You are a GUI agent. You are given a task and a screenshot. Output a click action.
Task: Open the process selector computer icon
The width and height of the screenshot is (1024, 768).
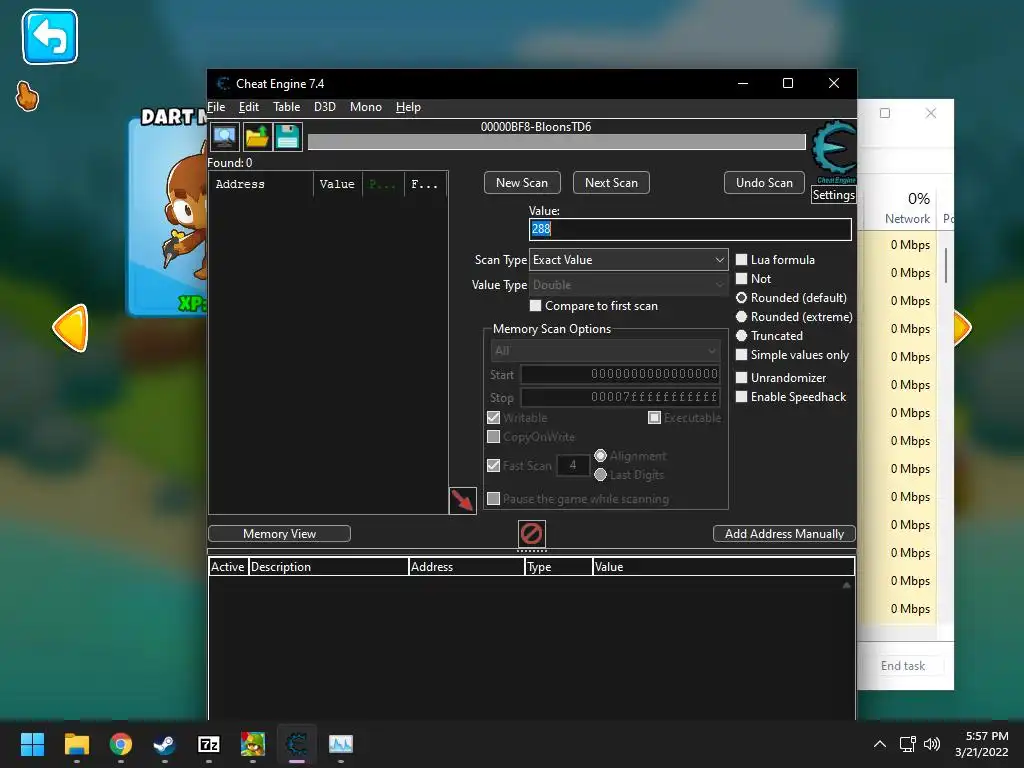tap(225, 137)
